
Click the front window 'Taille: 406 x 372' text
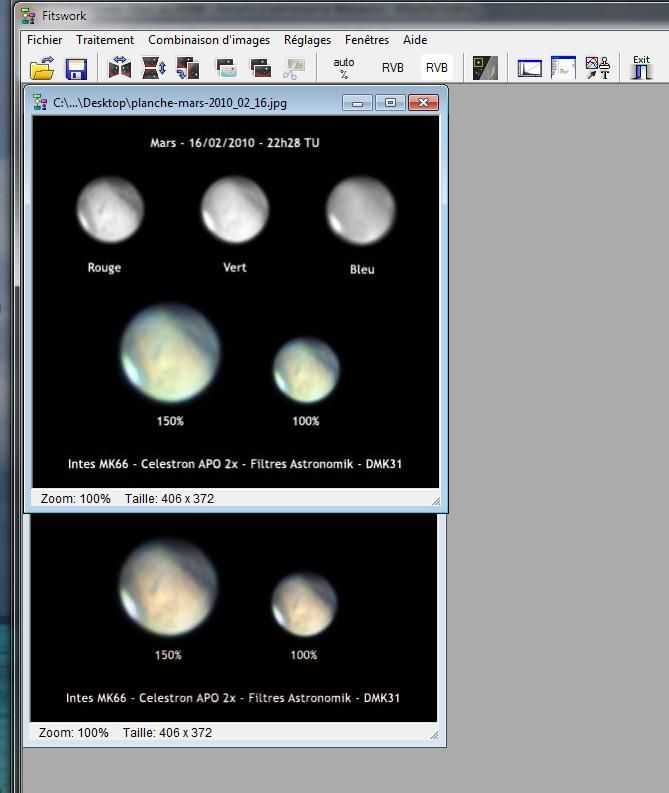click(x=169, y=499)
